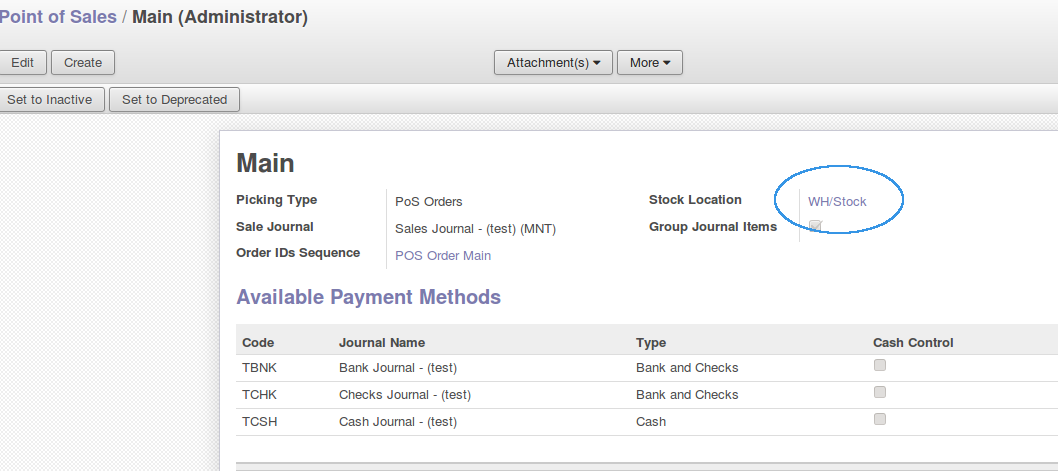This screenshot has width=1058, height=471.
Task: Click the Sale Journal label
Action: coord(275,227)
